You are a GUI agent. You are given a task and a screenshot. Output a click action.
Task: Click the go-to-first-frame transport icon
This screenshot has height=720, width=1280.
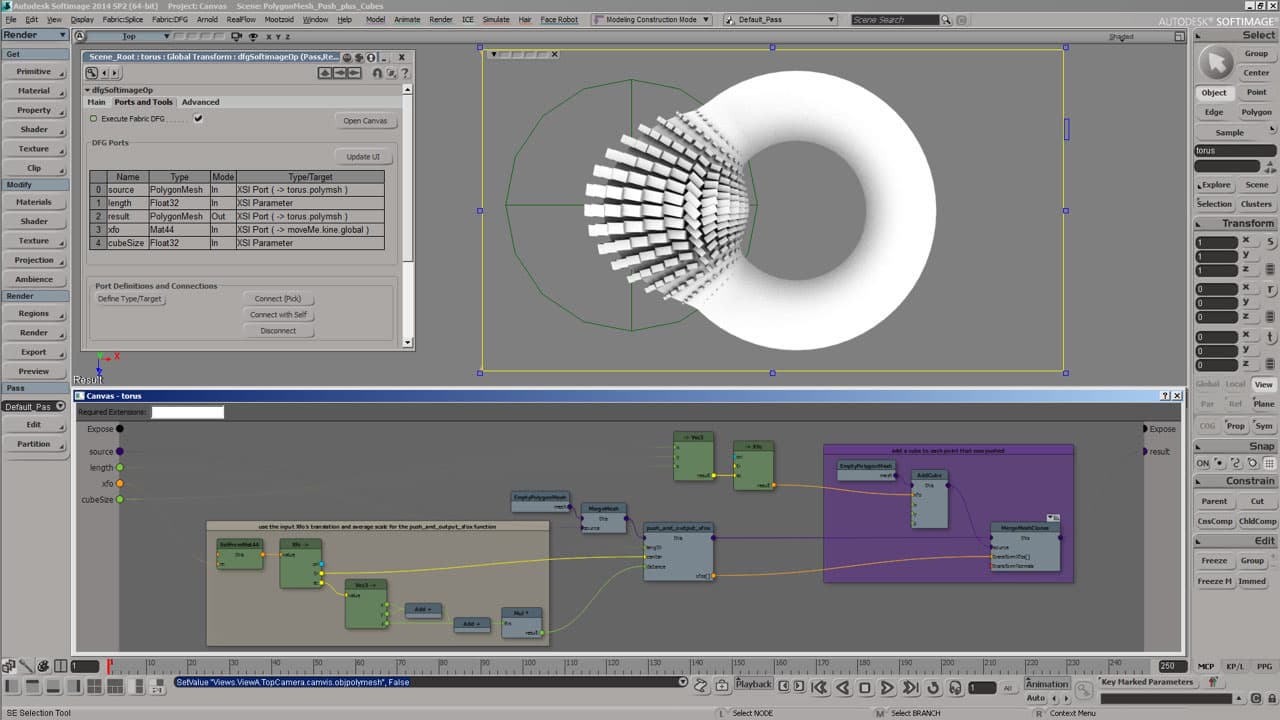pyautogui.click(x=821, y=686)
